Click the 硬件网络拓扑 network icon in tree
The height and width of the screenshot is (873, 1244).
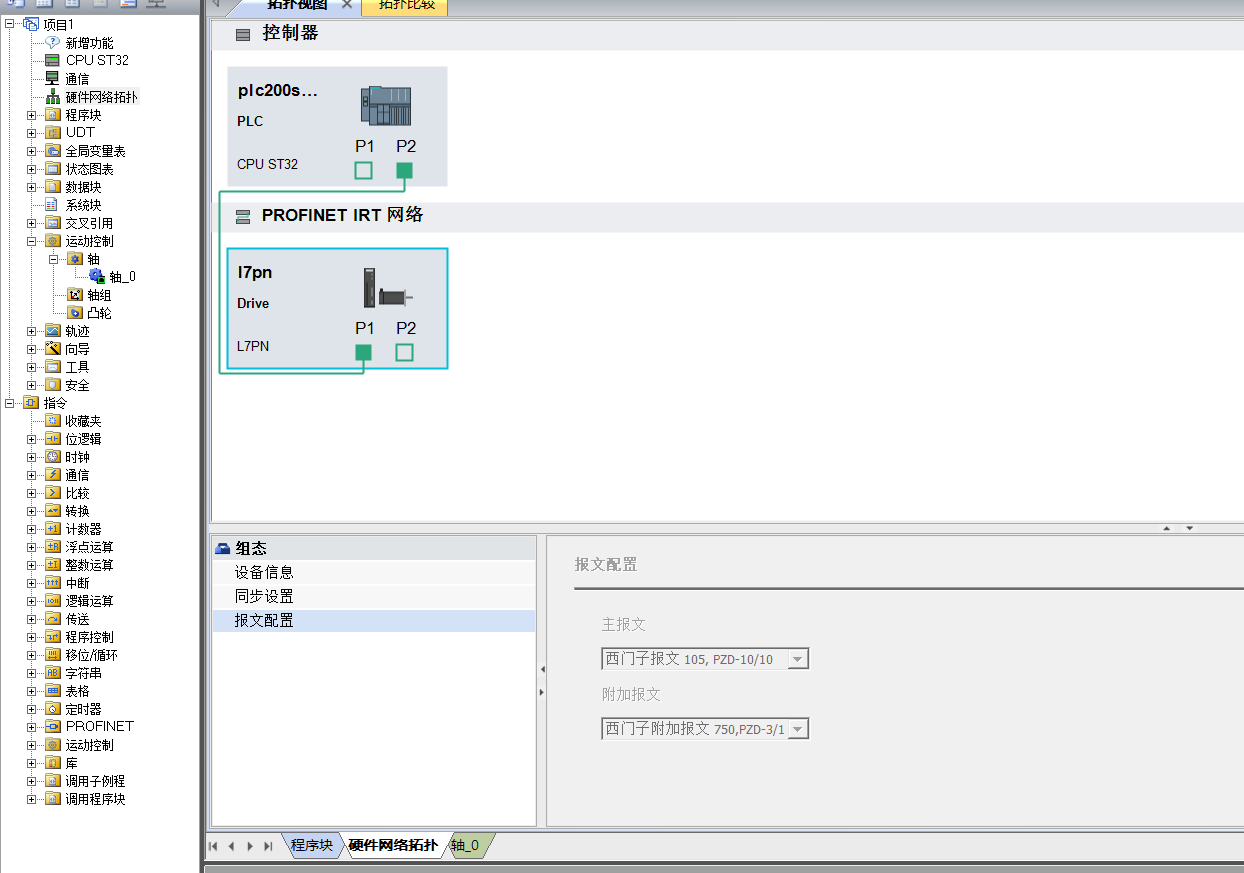coord(53,97)
